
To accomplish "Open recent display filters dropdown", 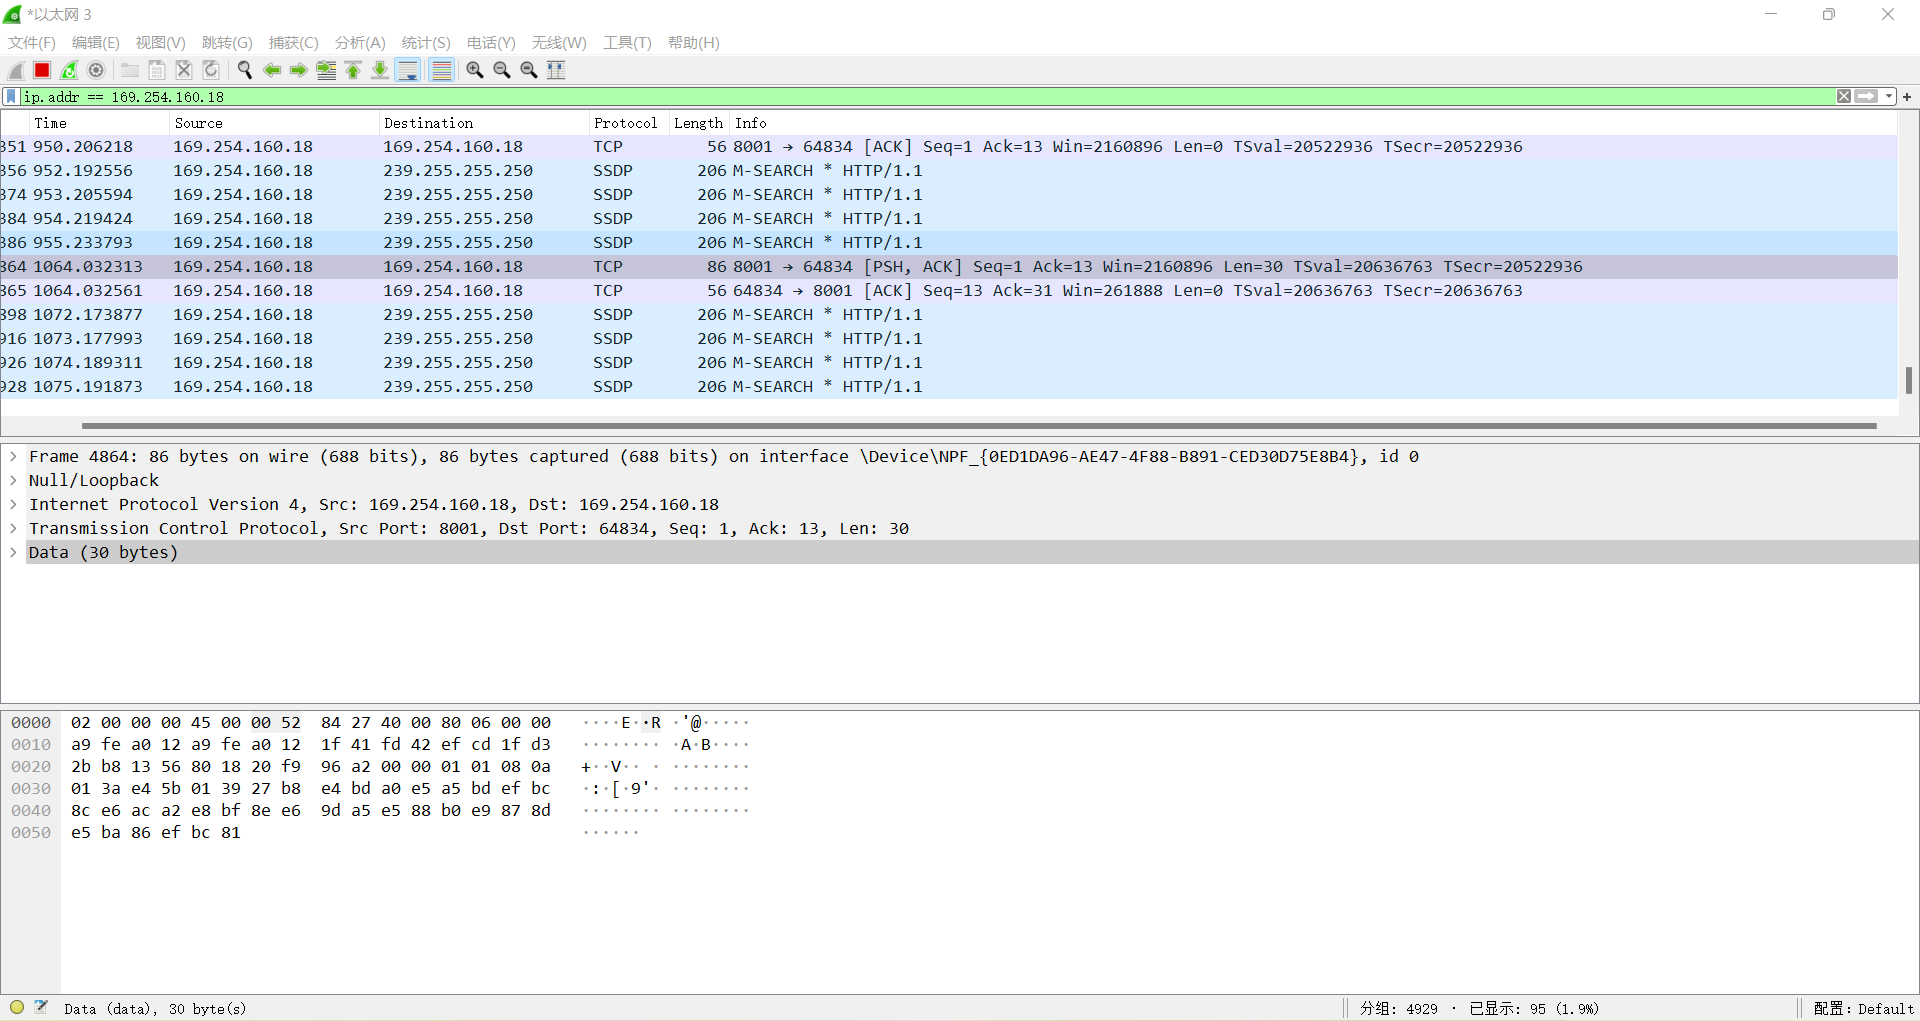I will click(1889, 97).
